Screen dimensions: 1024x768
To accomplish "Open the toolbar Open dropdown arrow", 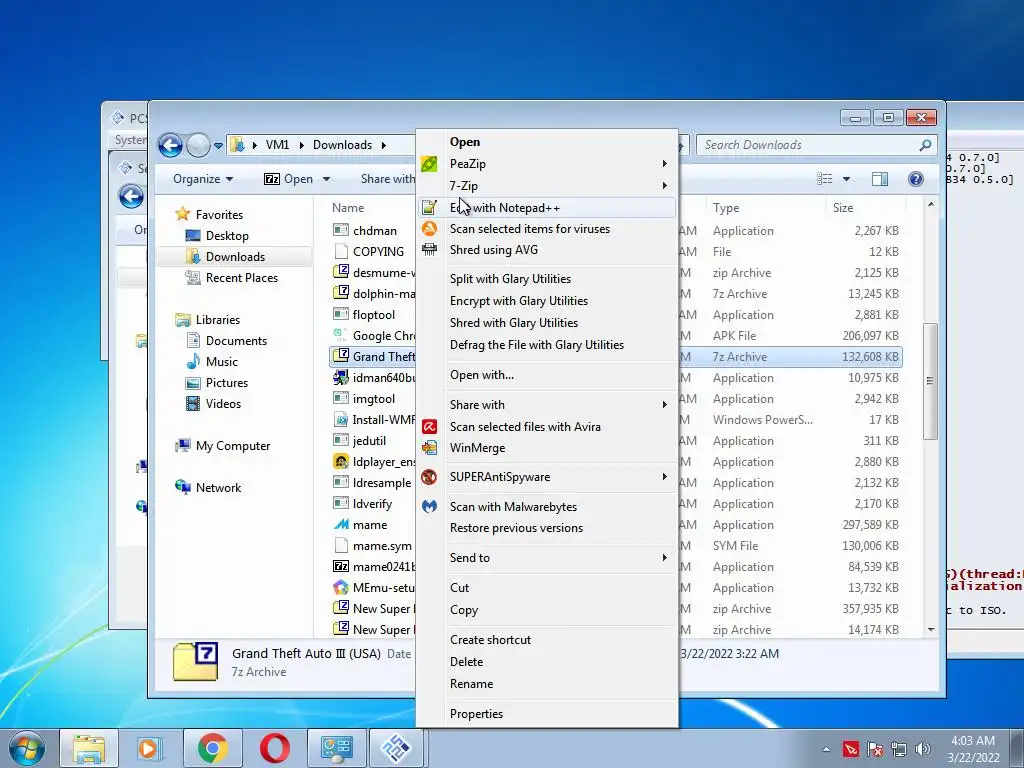I will (x=326, y=179).
